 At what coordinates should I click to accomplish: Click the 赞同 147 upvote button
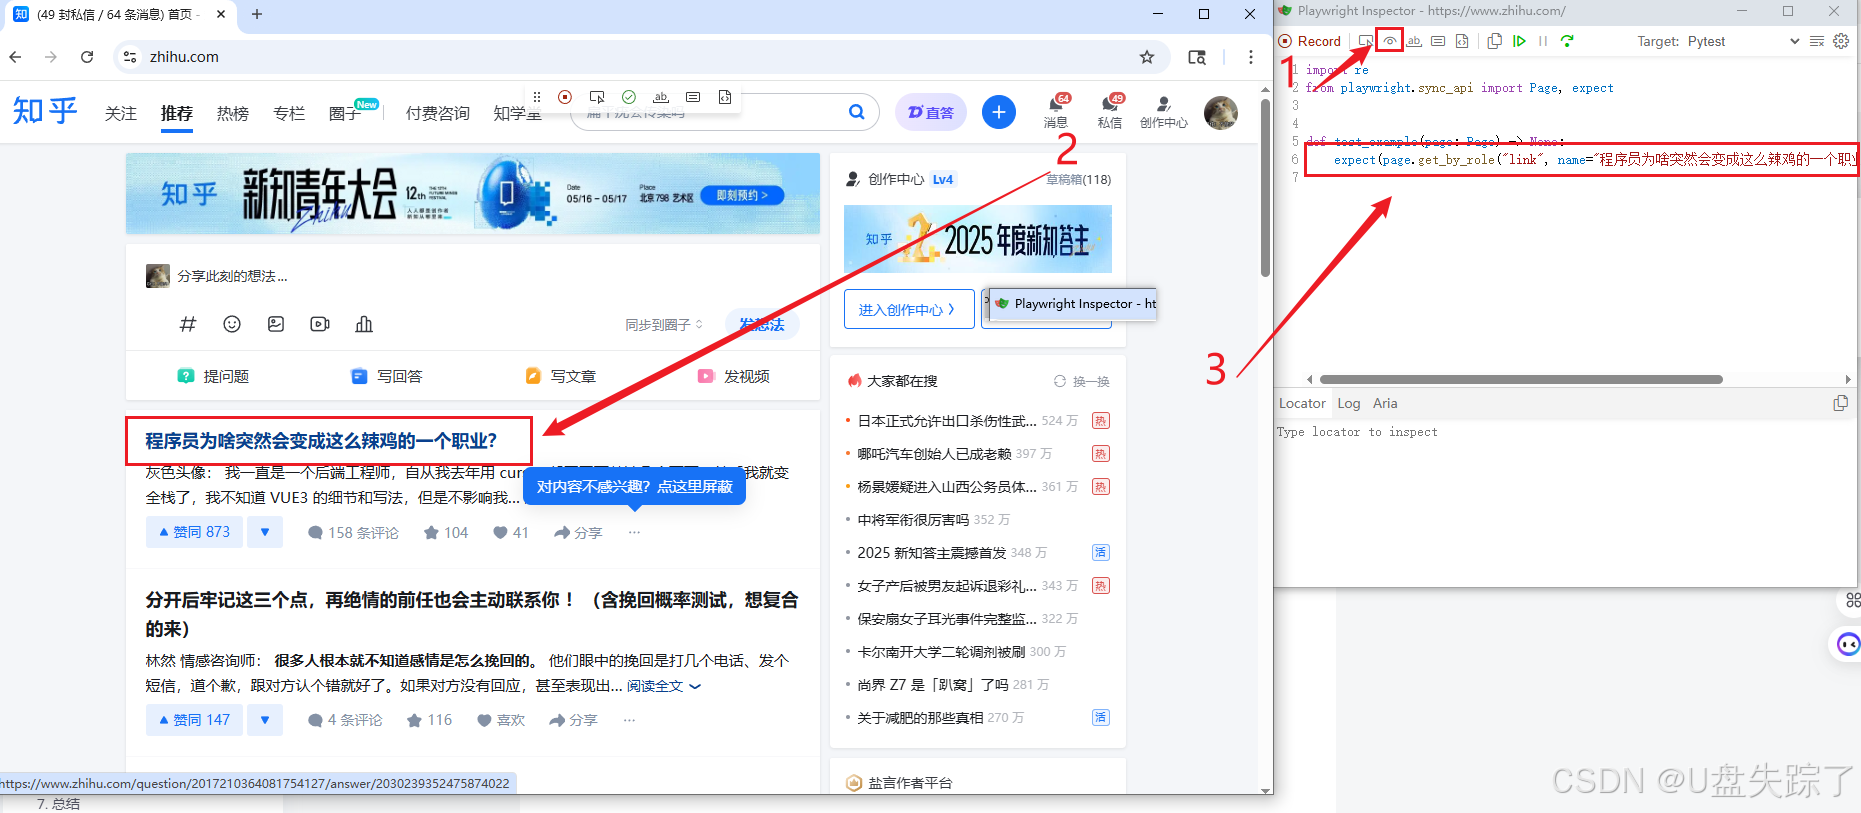coord(194,720)
